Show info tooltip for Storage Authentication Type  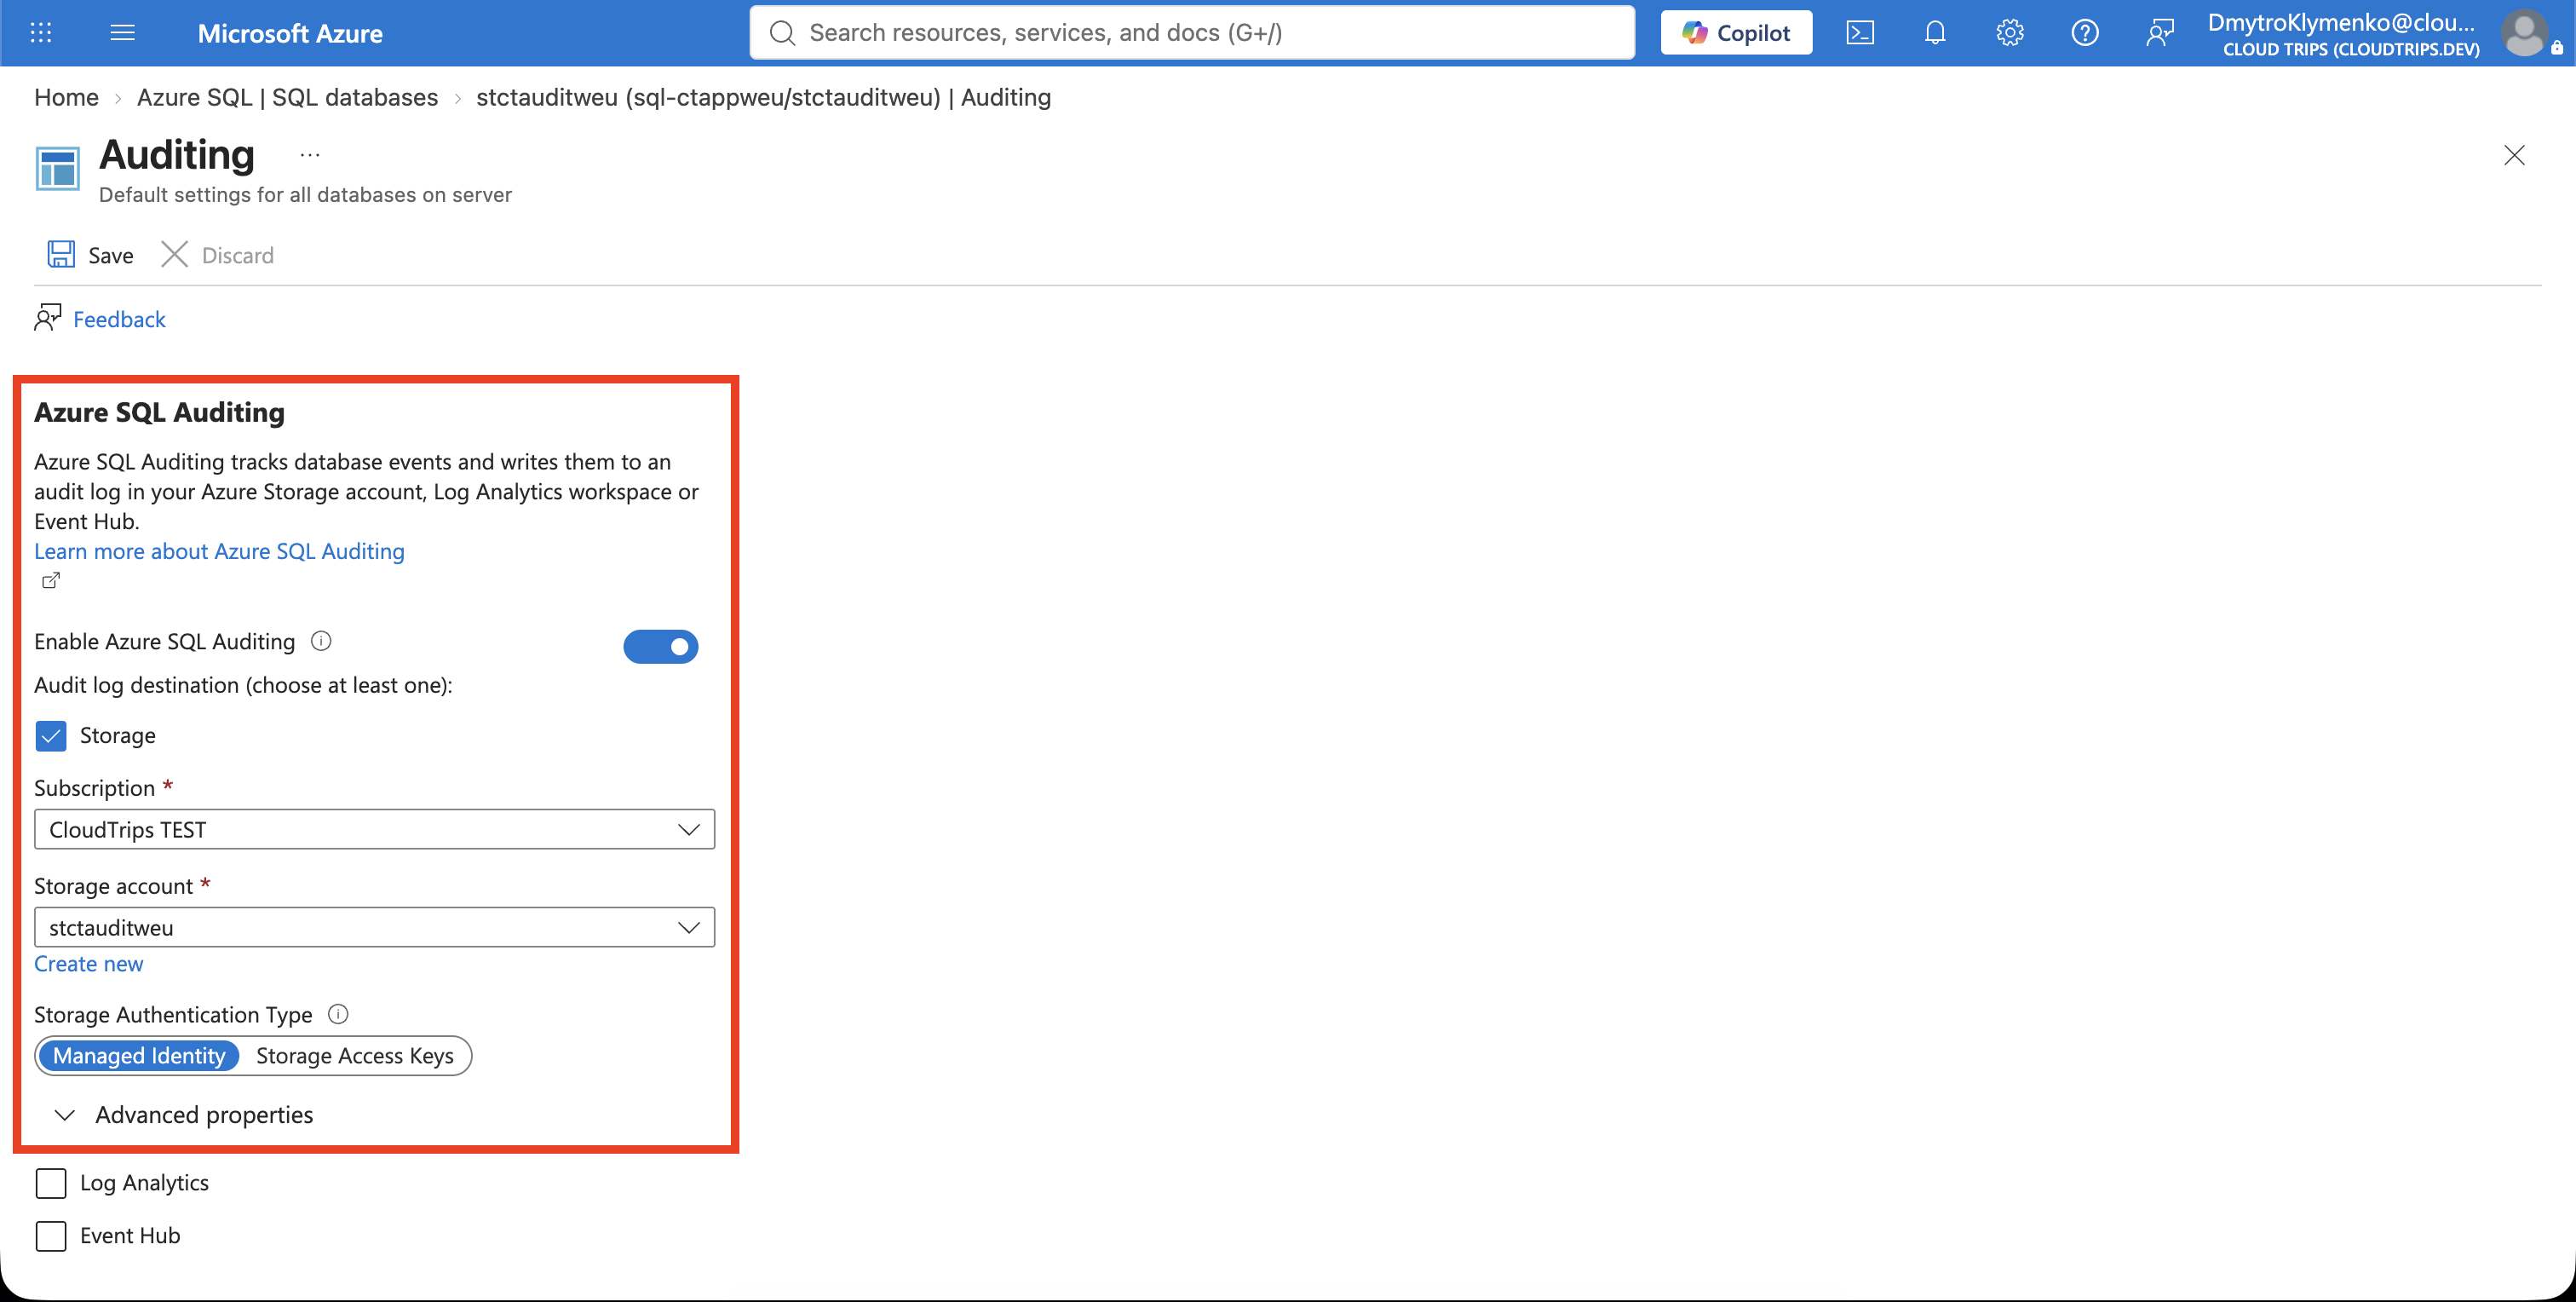point(338,1014)
